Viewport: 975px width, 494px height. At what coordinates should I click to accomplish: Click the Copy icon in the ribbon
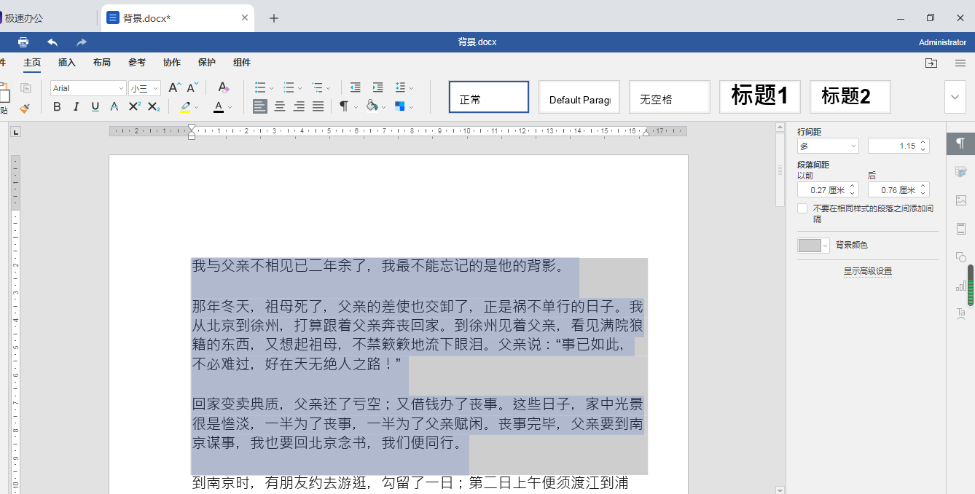click(x=25, y=88)
